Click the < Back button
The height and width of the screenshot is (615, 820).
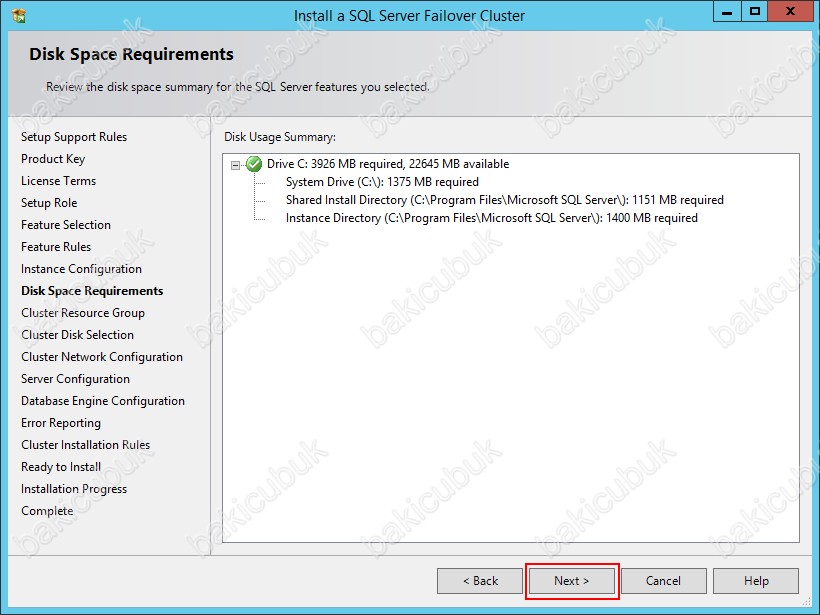pyautogui.click(x=480, y=581)
